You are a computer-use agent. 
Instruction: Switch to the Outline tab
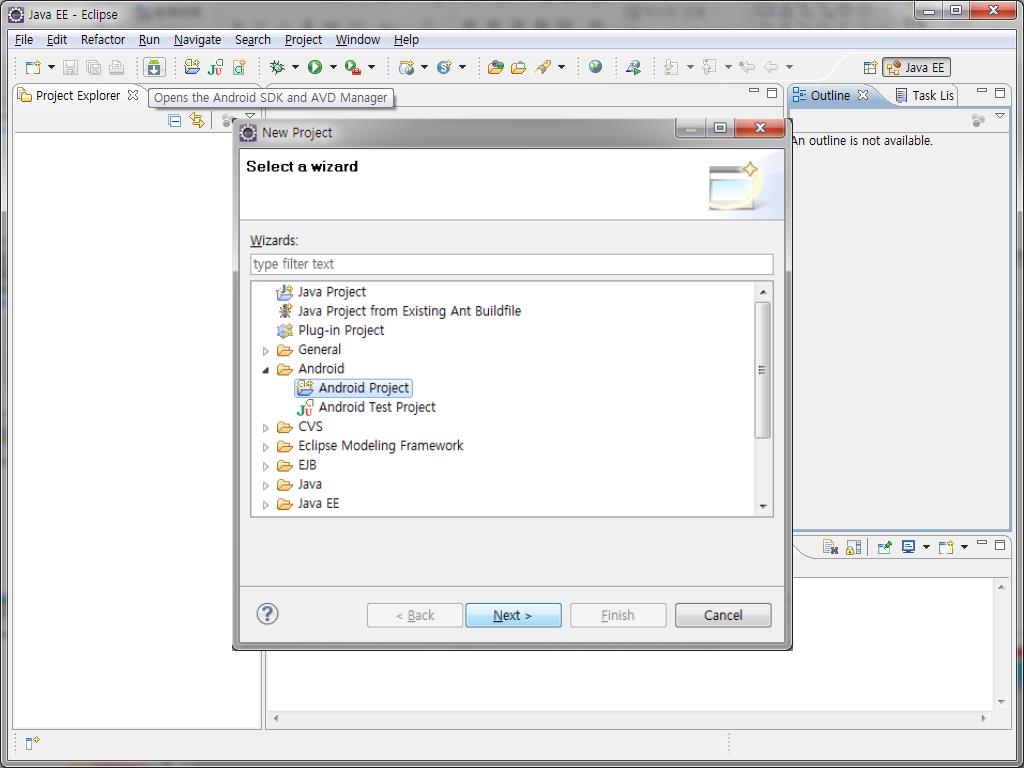point(829,95)
